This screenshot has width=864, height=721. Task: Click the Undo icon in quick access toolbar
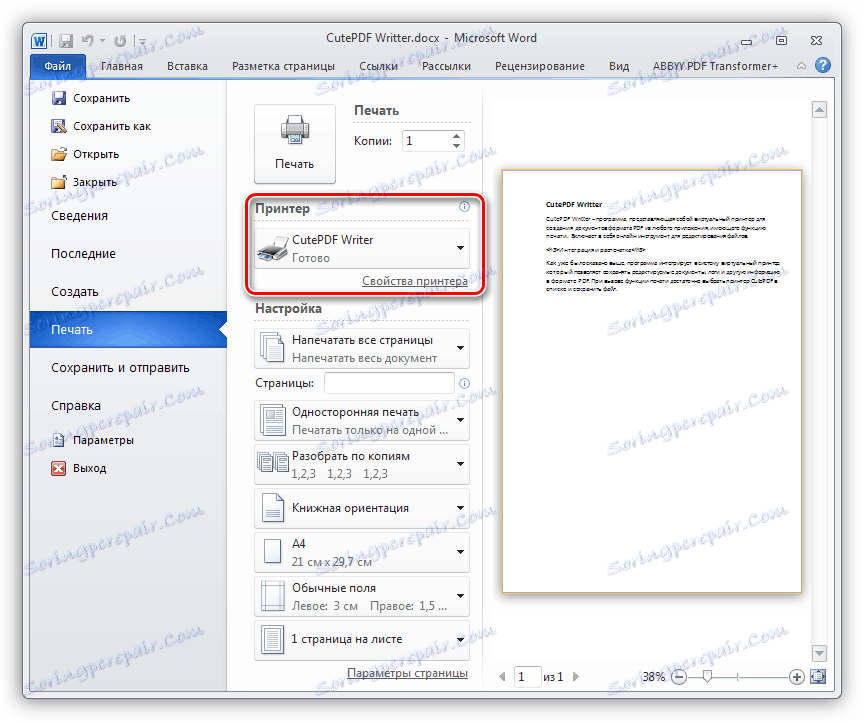[88, 40]
